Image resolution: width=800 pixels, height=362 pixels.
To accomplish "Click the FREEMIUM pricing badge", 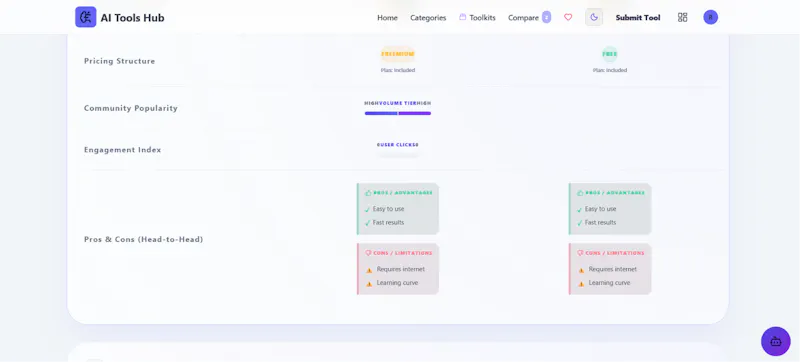I will pyautogui.click(x=398, y=54).
